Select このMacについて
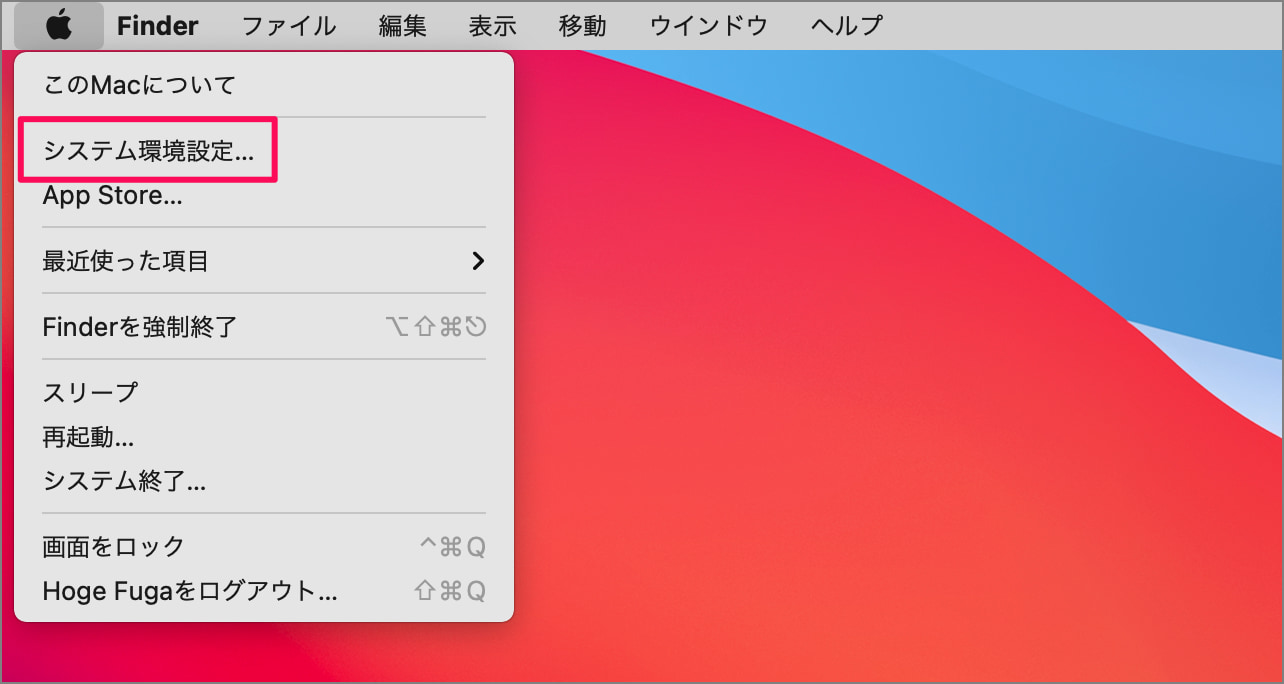The width and height of the screenshot is (1284, 684). (x=138, y=84)
